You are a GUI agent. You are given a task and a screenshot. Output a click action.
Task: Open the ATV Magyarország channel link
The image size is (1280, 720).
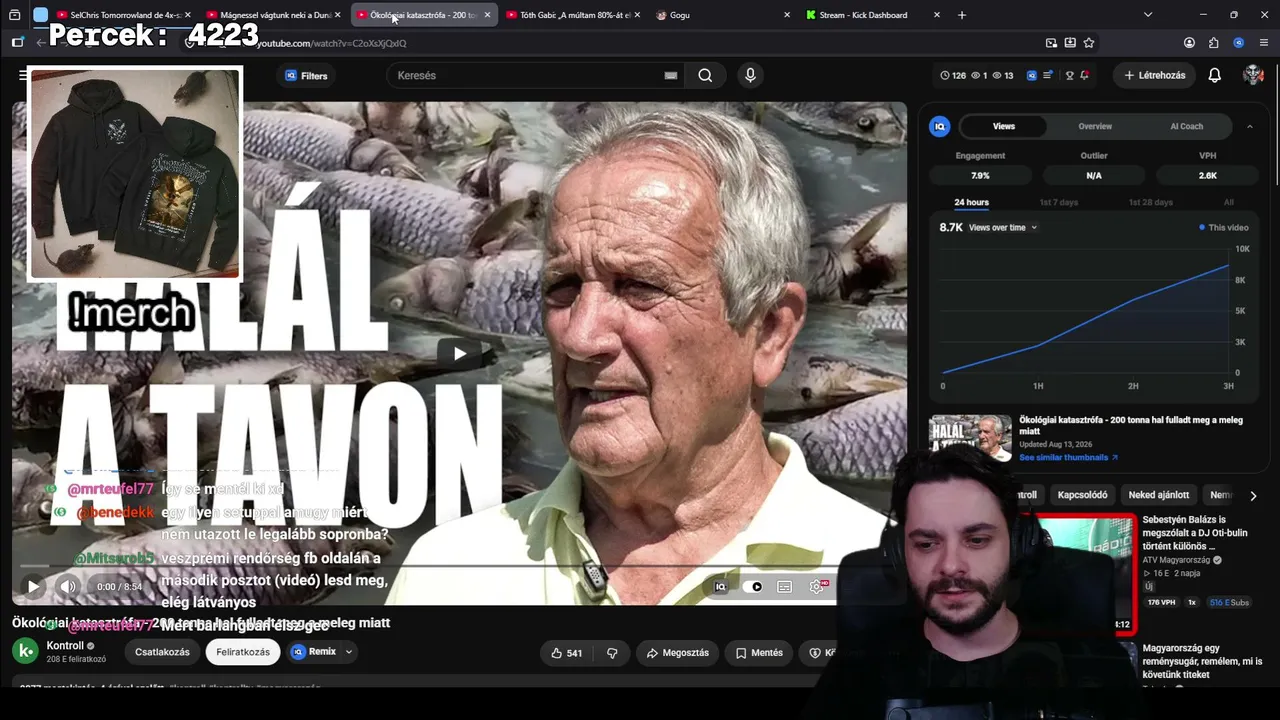tap(1176, 560)
